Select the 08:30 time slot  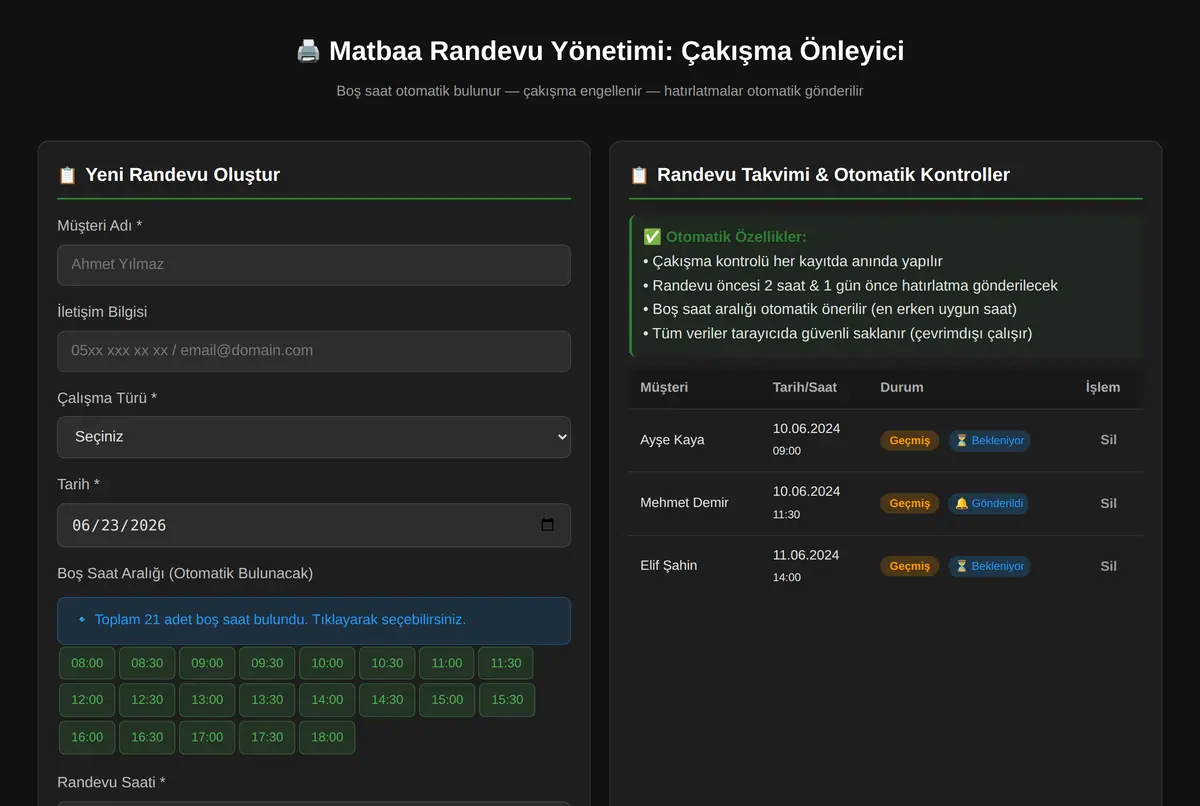(x=147, y=663)
